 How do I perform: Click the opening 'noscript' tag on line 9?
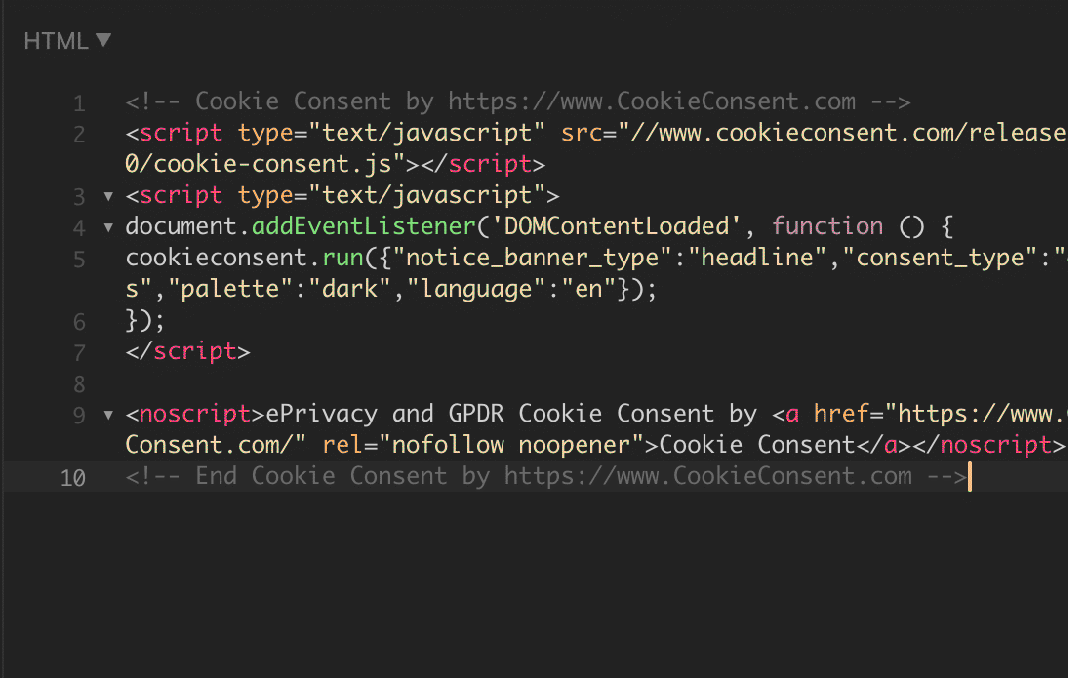pos(195,414)
